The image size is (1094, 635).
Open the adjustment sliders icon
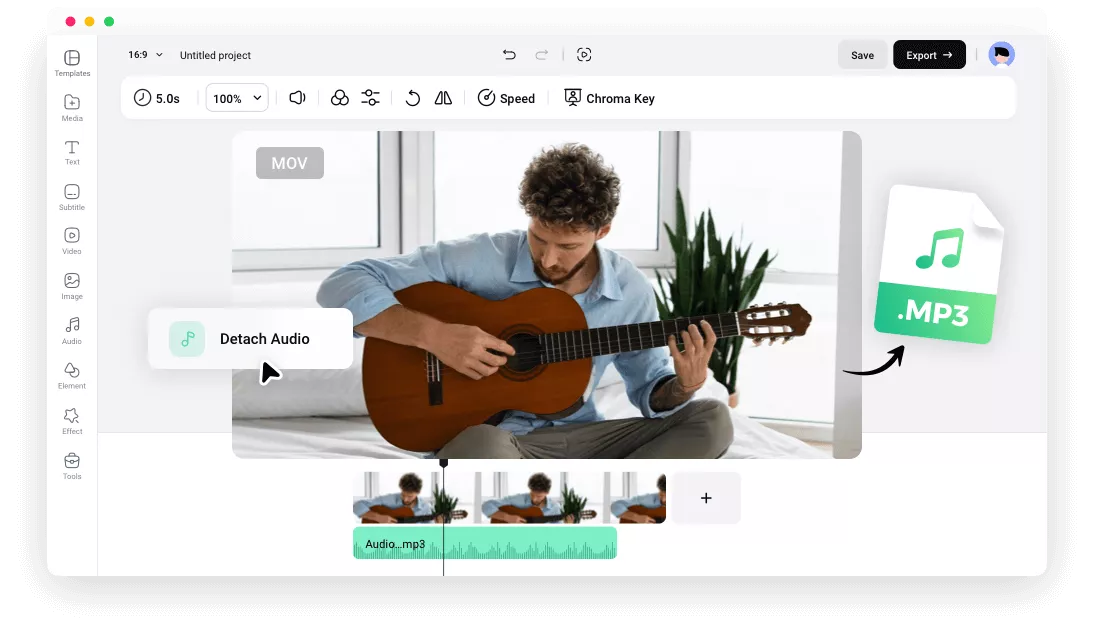point(370,98)
